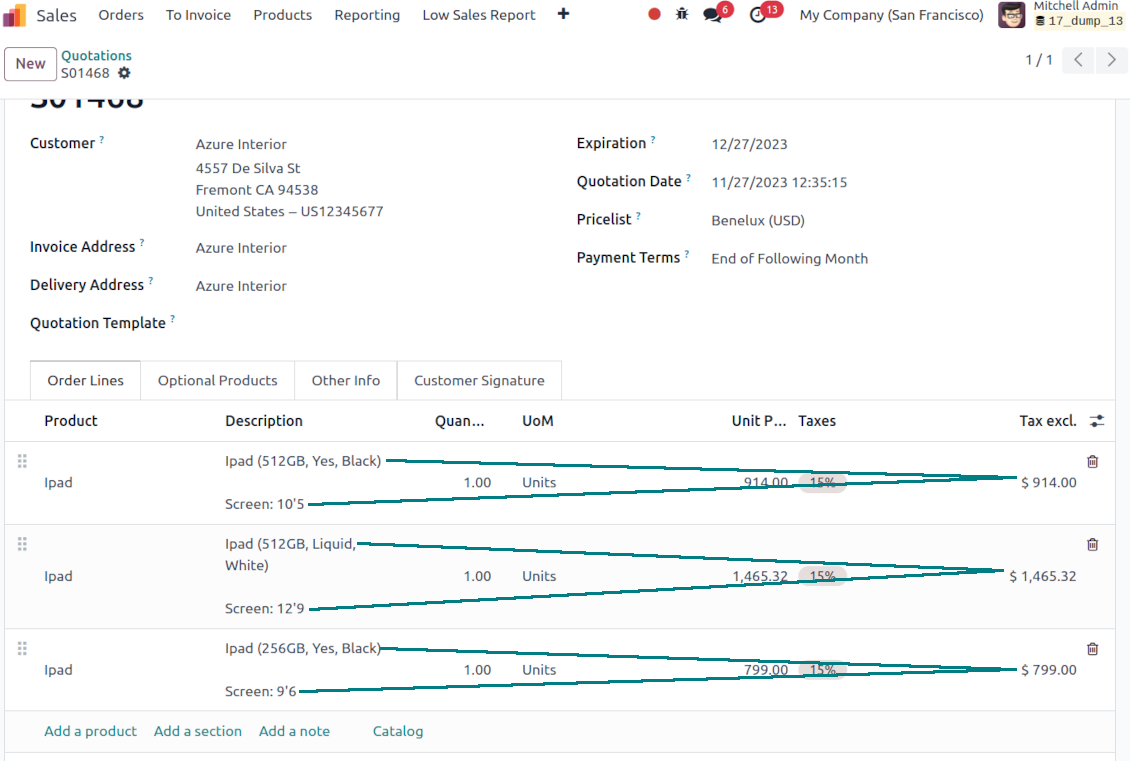Sort by Description column header
Screen dimensions: 1130x761
click(x=264, y=421)
